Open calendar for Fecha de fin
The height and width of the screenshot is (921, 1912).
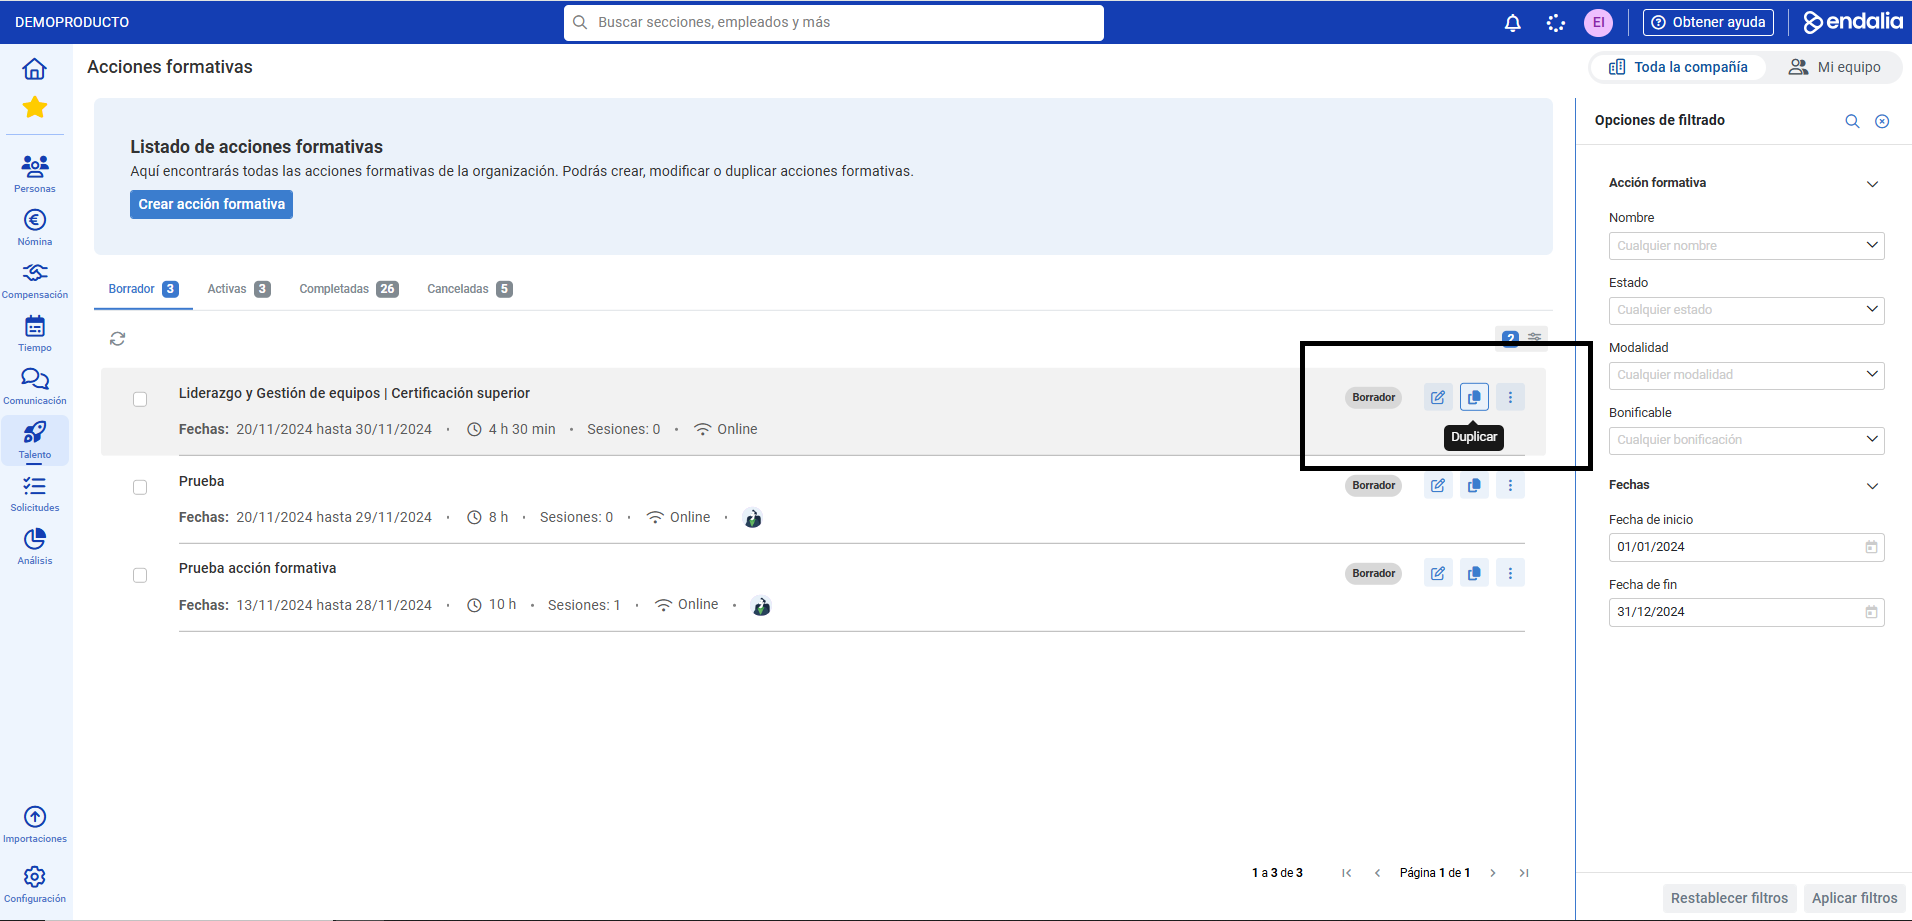tap(1871, 612)
